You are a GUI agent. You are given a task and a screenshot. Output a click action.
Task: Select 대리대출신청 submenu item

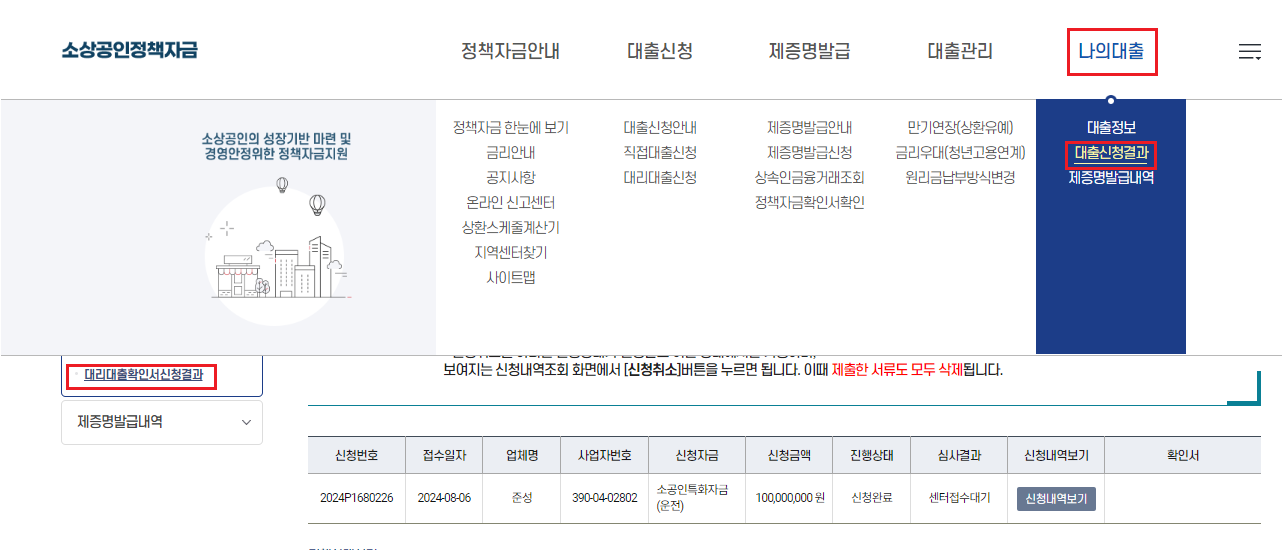(660, 178)
